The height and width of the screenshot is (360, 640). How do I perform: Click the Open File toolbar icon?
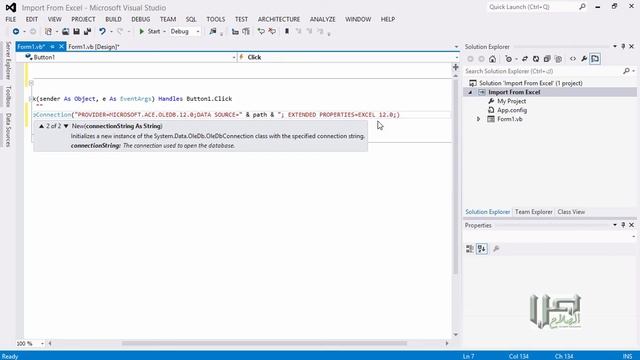pyautogui.click(x=65, y=31)
